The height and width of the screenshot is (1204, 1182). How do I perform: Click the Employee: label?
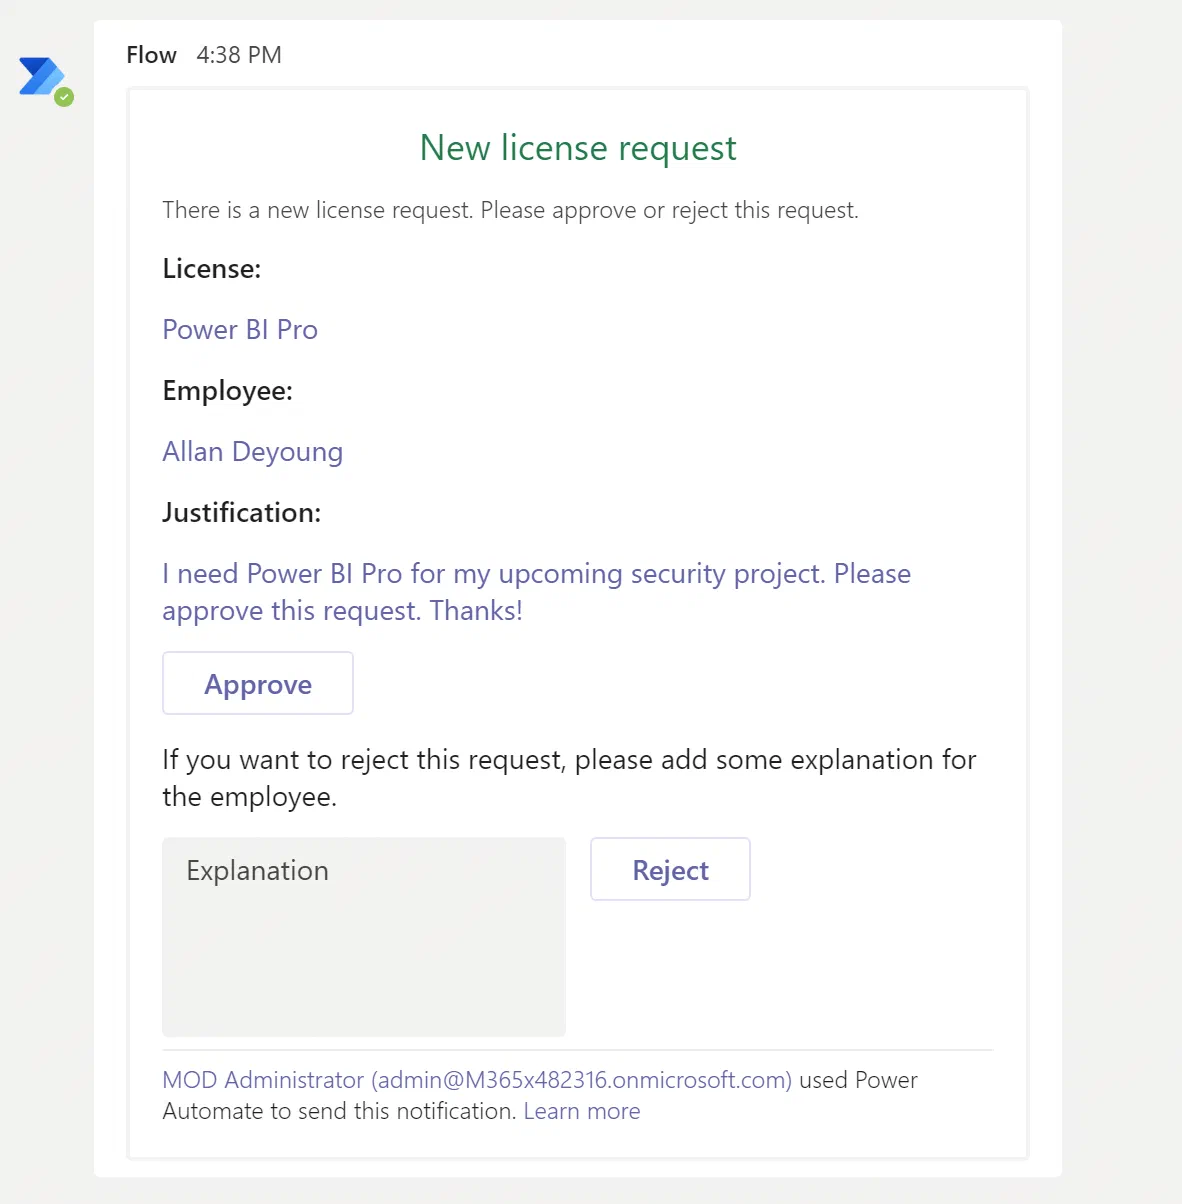[x=228, y=391]
